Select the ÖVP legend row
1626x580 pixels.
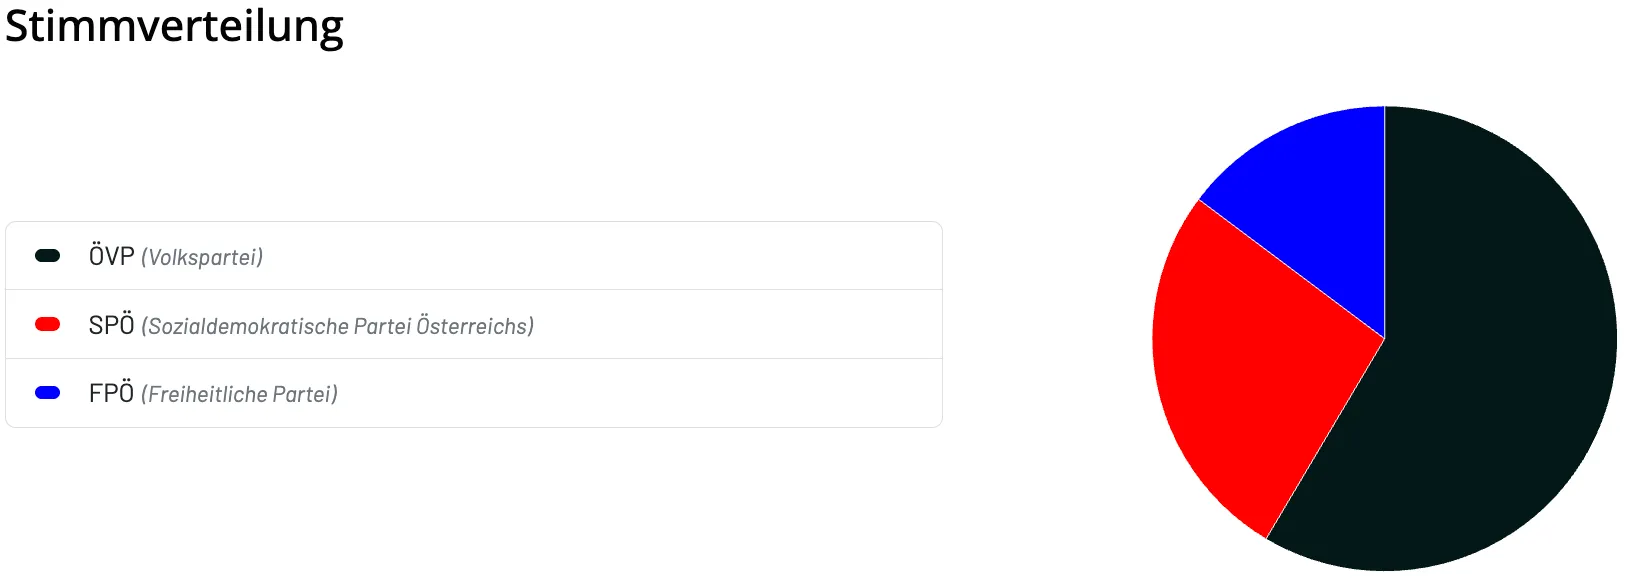click(x=474, y=256)
